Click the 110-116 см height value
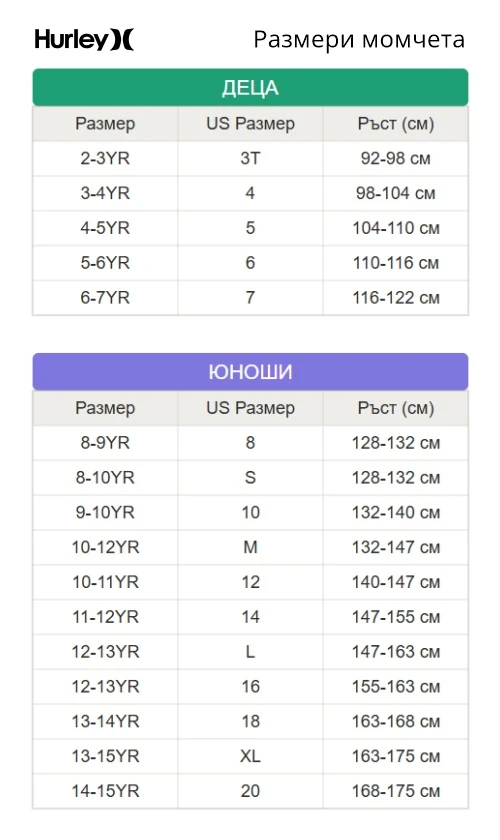 point(395,263)
